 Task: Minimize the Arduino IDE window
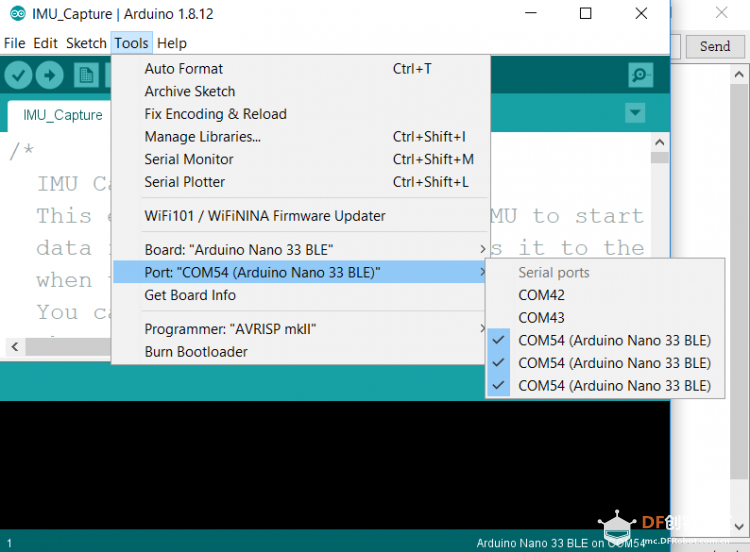pyautogui.click(x=531, y=13)
